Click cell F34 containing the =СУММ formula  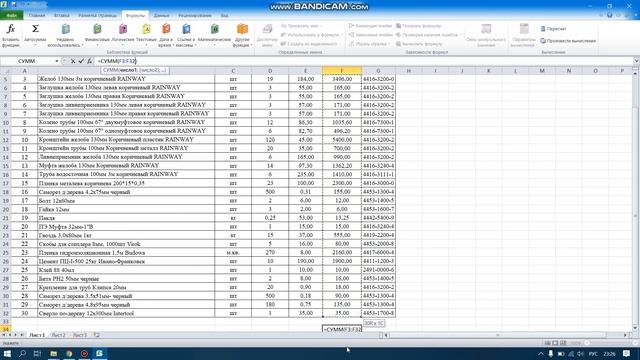tap(342, 329)
